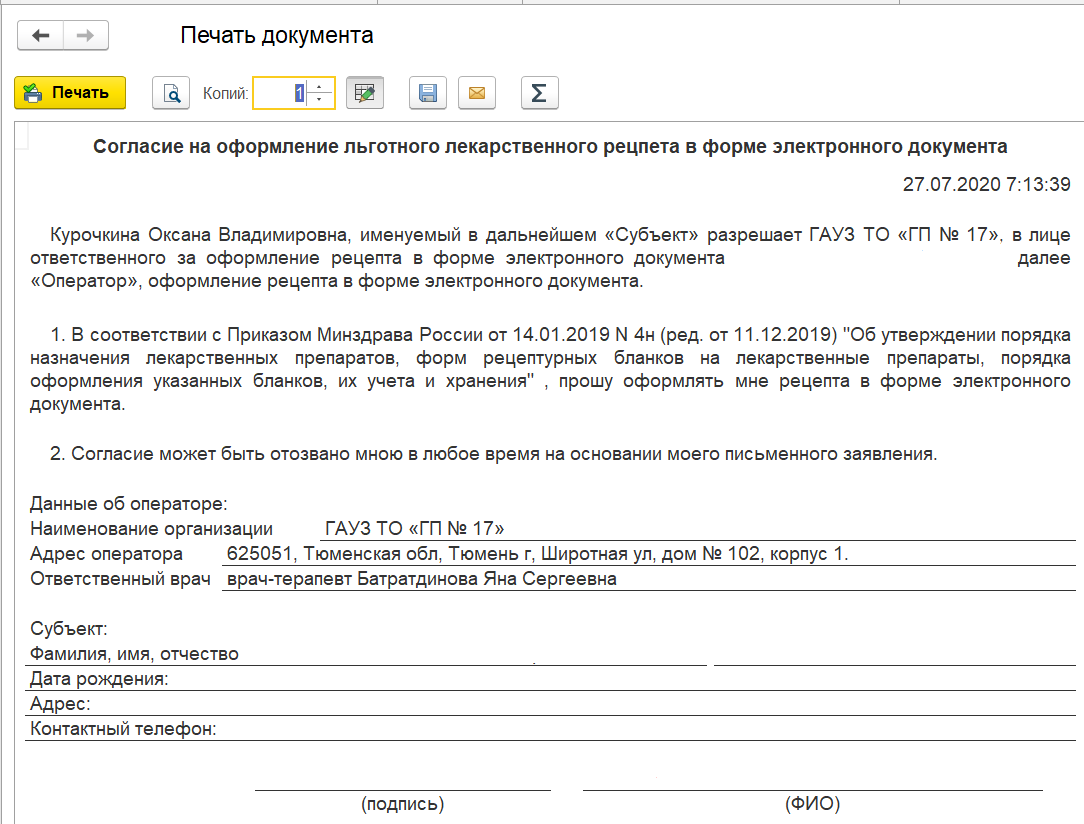Save document with the floppy disk icon

(x=428, y=93)
